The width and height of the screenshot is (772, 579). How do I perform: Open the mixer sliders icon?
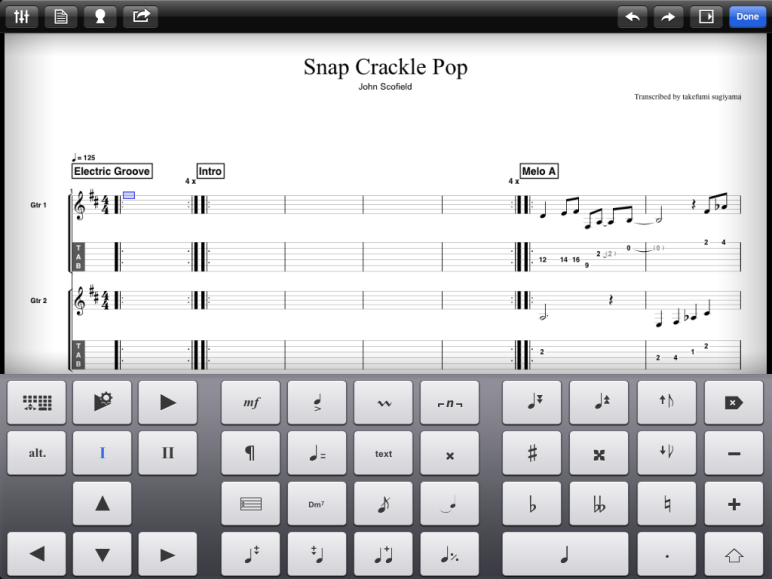point(22,16)
